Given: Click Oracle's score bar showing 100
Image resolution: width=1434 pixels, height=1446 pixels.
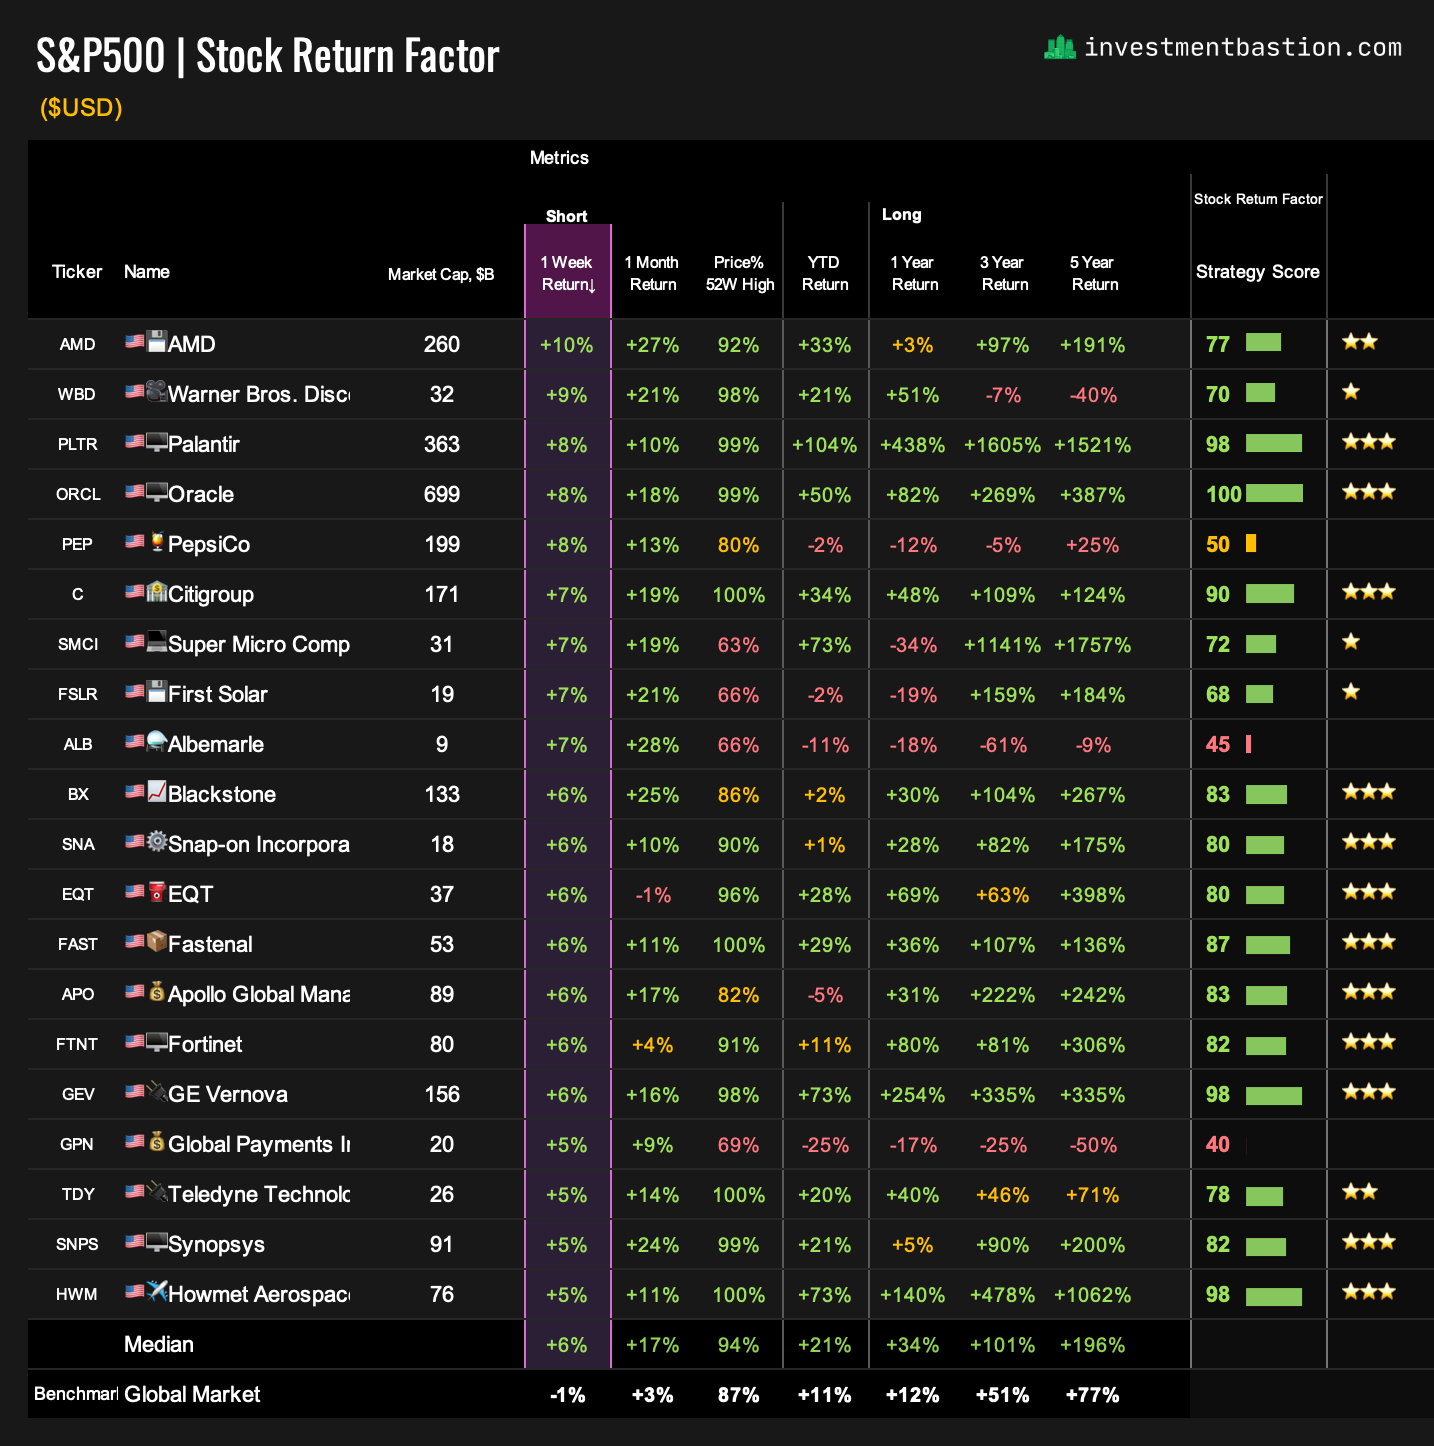Looking at the screenshot, I should point(1274,493).
